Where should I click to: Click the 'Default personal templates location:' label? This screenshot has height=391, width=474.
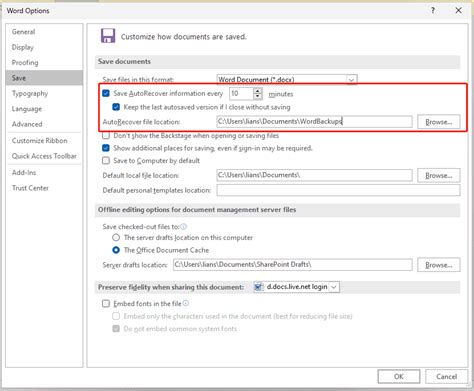[x=157, y=190]
